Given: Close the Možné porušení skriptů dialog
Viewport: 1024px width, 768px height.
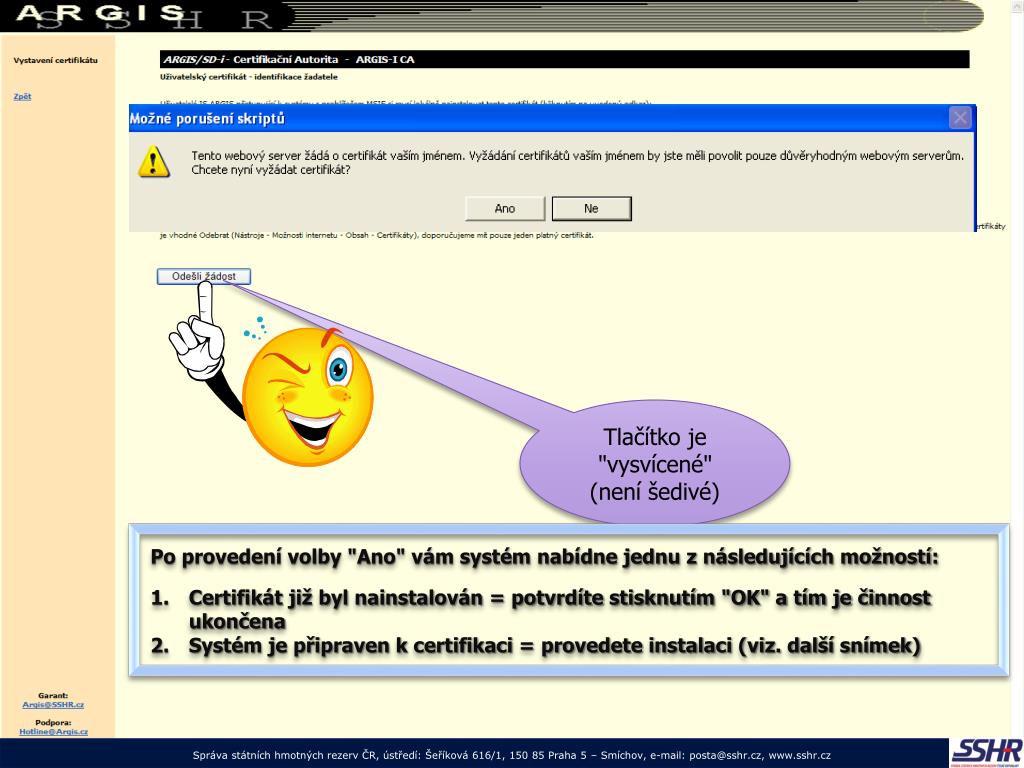Looking at the screenshot, I should [x=959, y=118].
